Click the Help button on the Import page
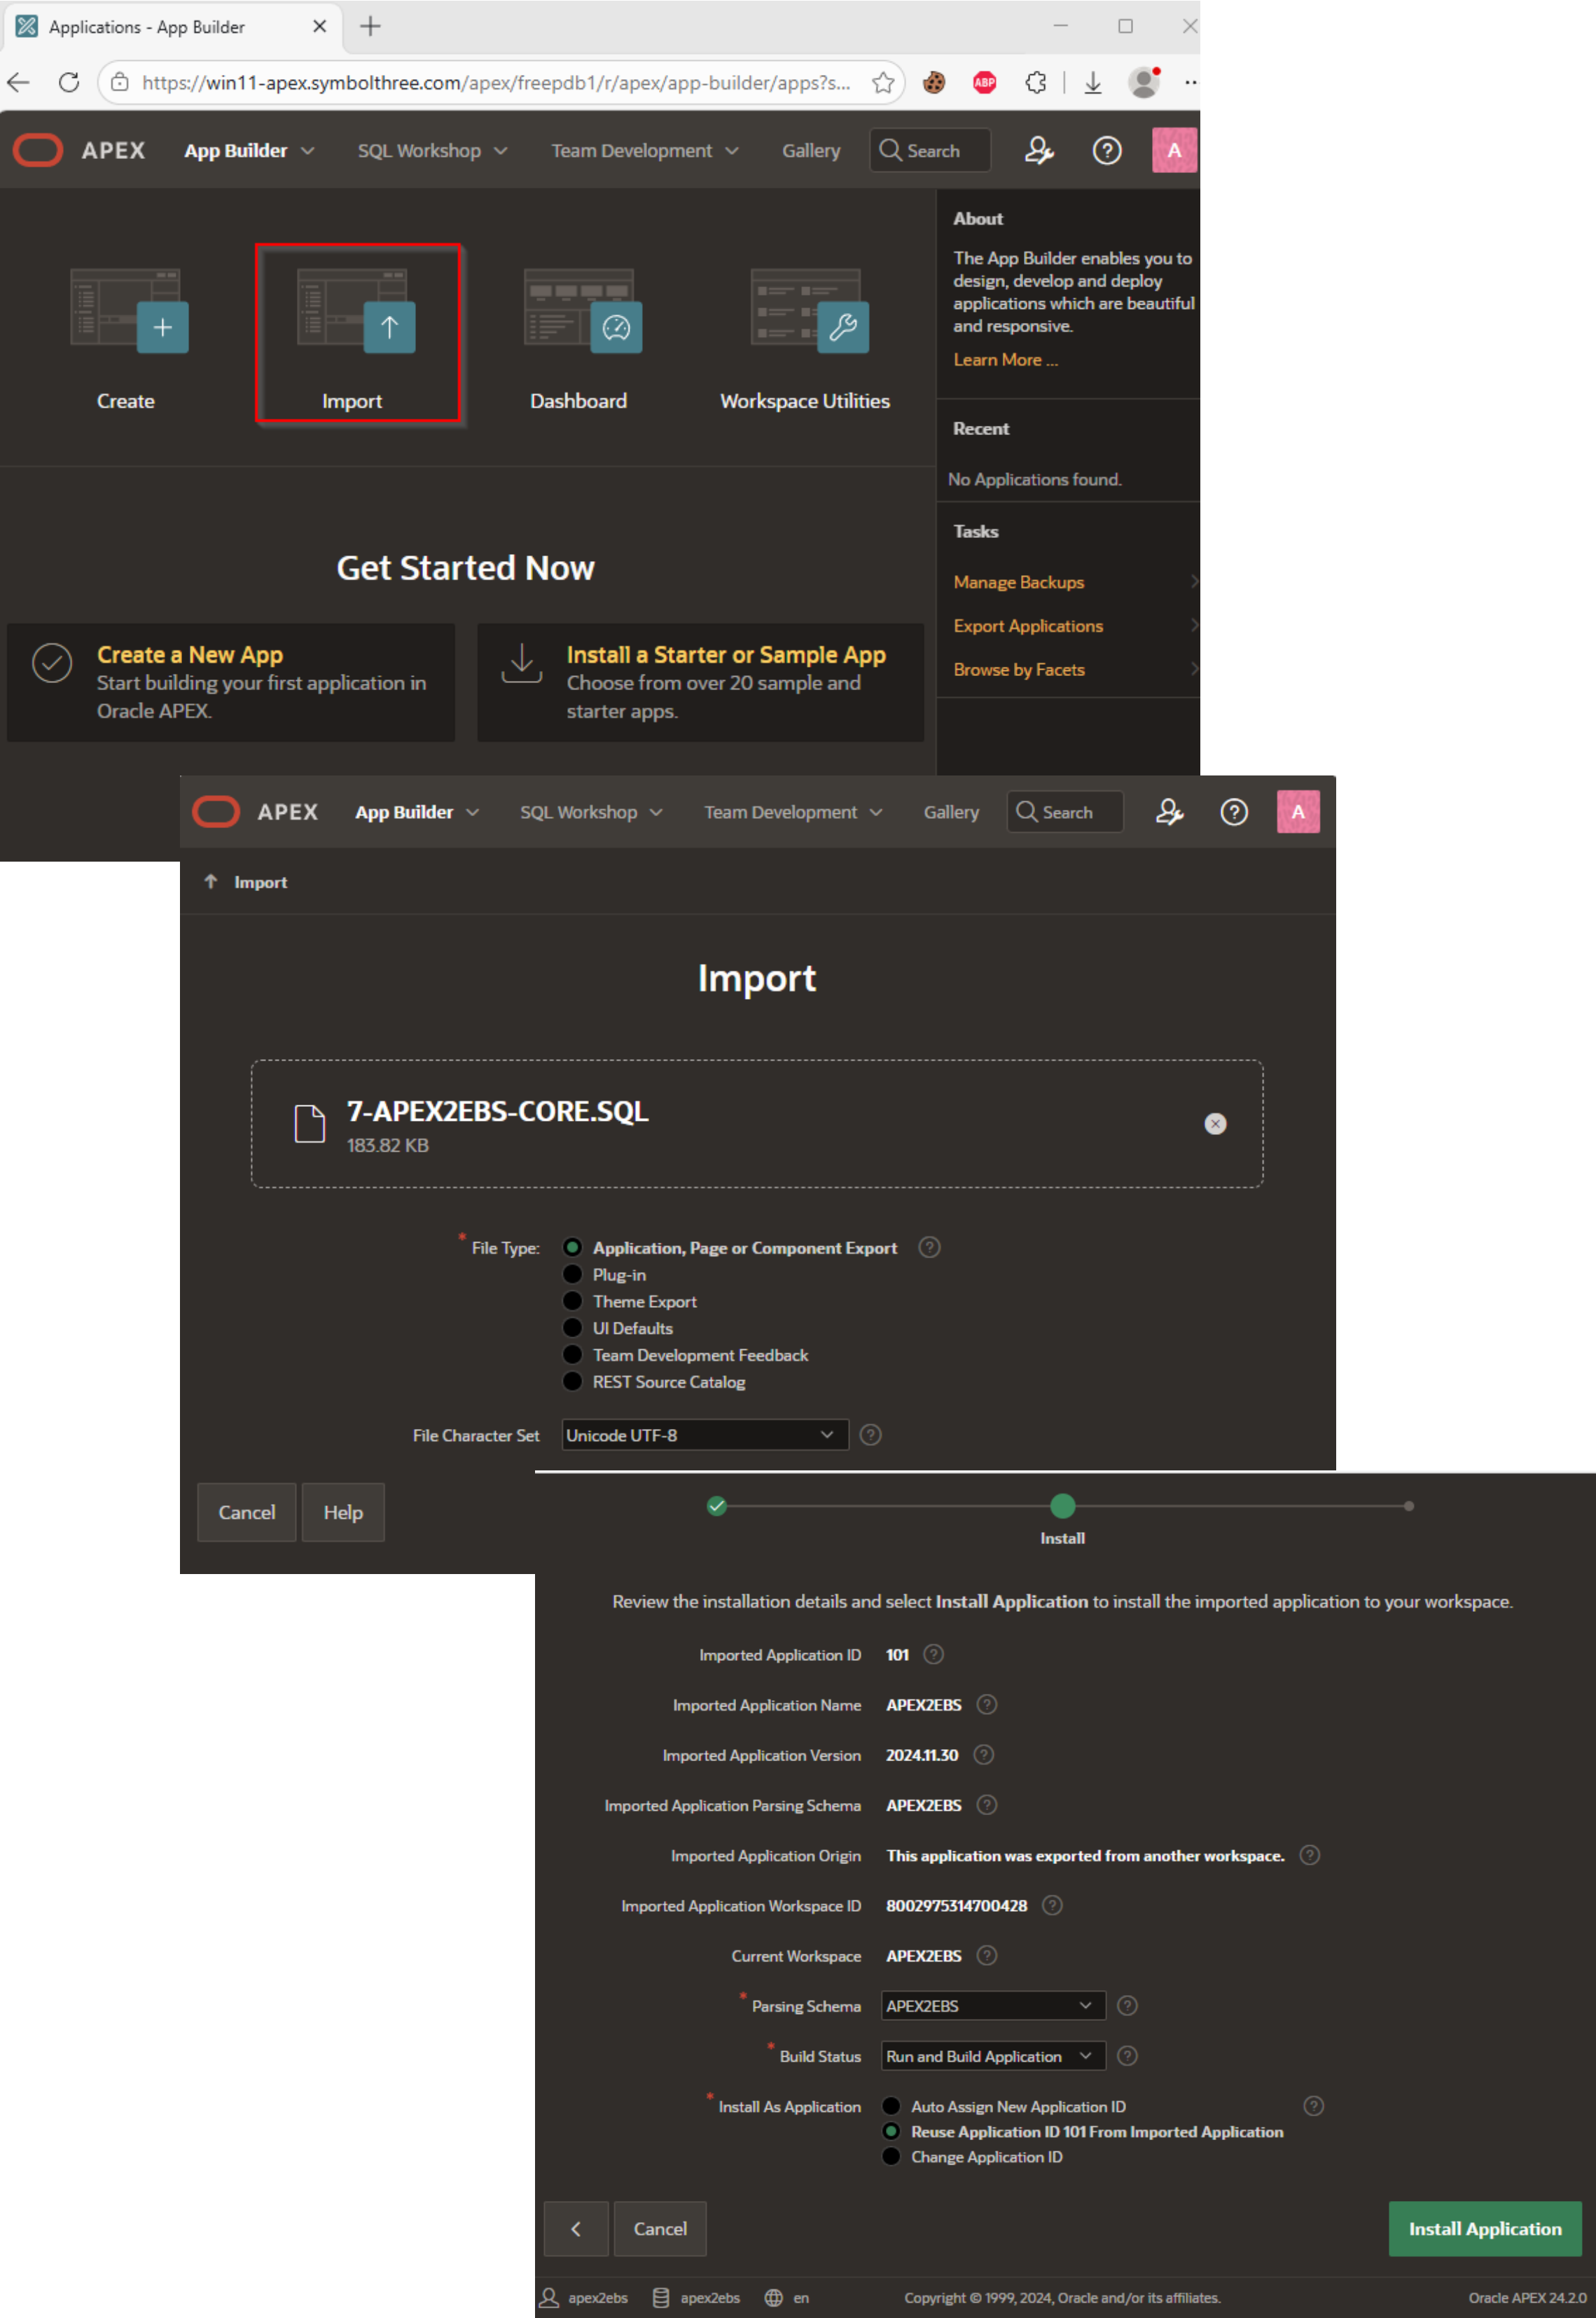 pyautogui.click(x=343, y=1512)
